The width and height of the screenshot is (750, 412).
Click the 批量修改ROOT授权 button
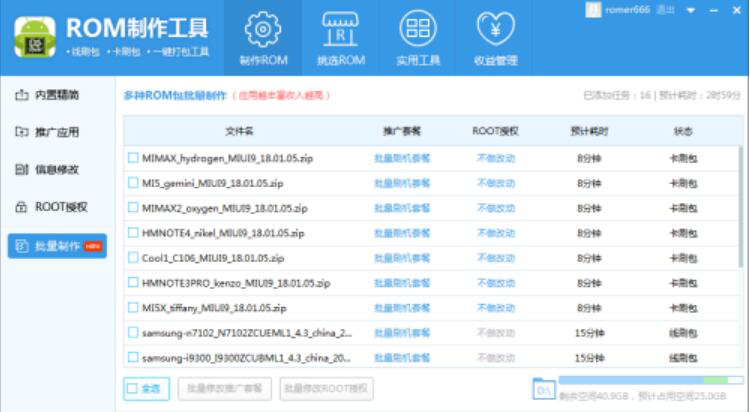(326, 389)
